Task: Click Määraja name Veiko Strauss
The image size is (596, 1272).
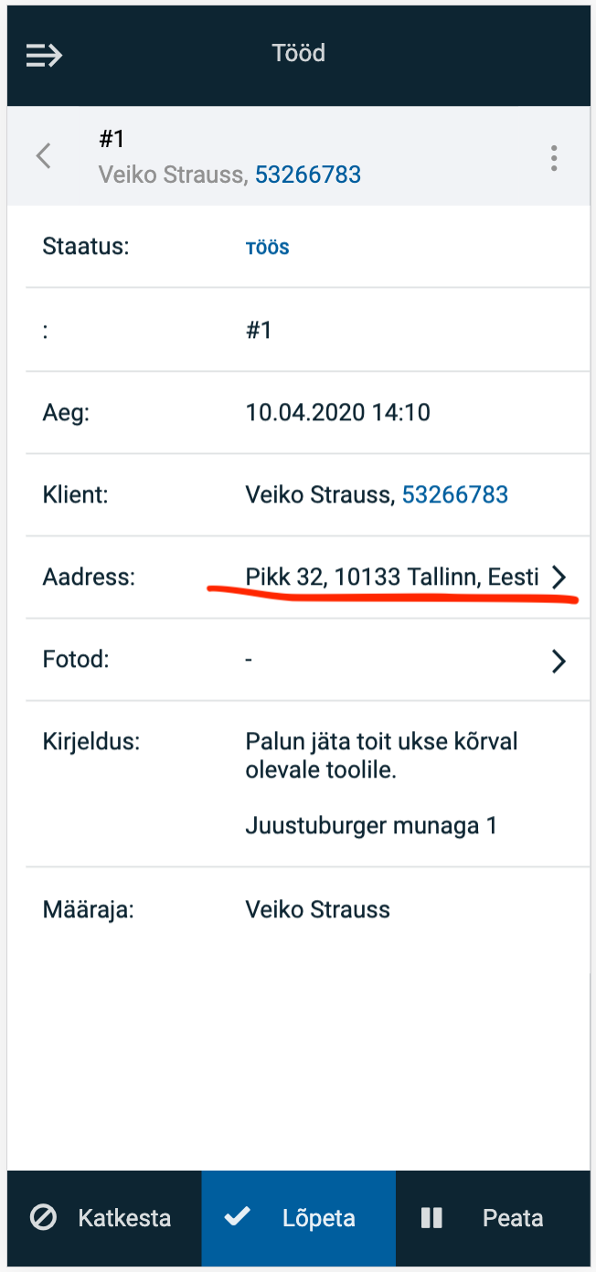Action: click(318, 909)
